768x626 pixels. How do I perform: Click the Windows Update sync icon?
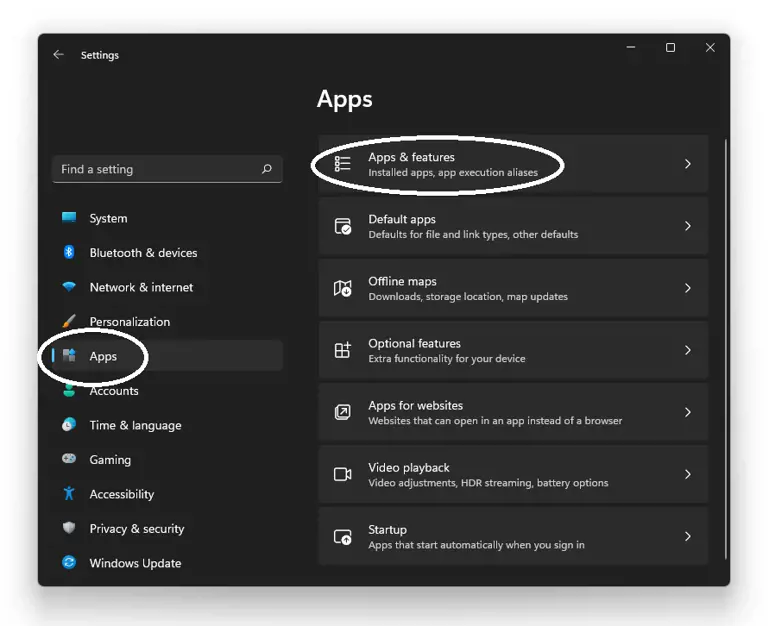[69, 563]
